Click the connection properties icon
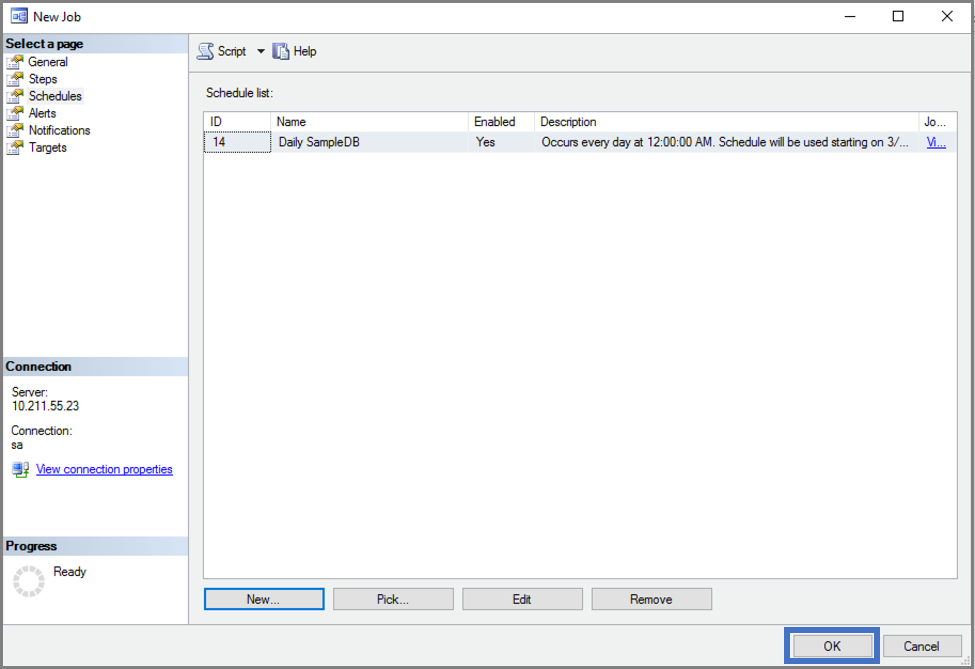 point(21,470)
